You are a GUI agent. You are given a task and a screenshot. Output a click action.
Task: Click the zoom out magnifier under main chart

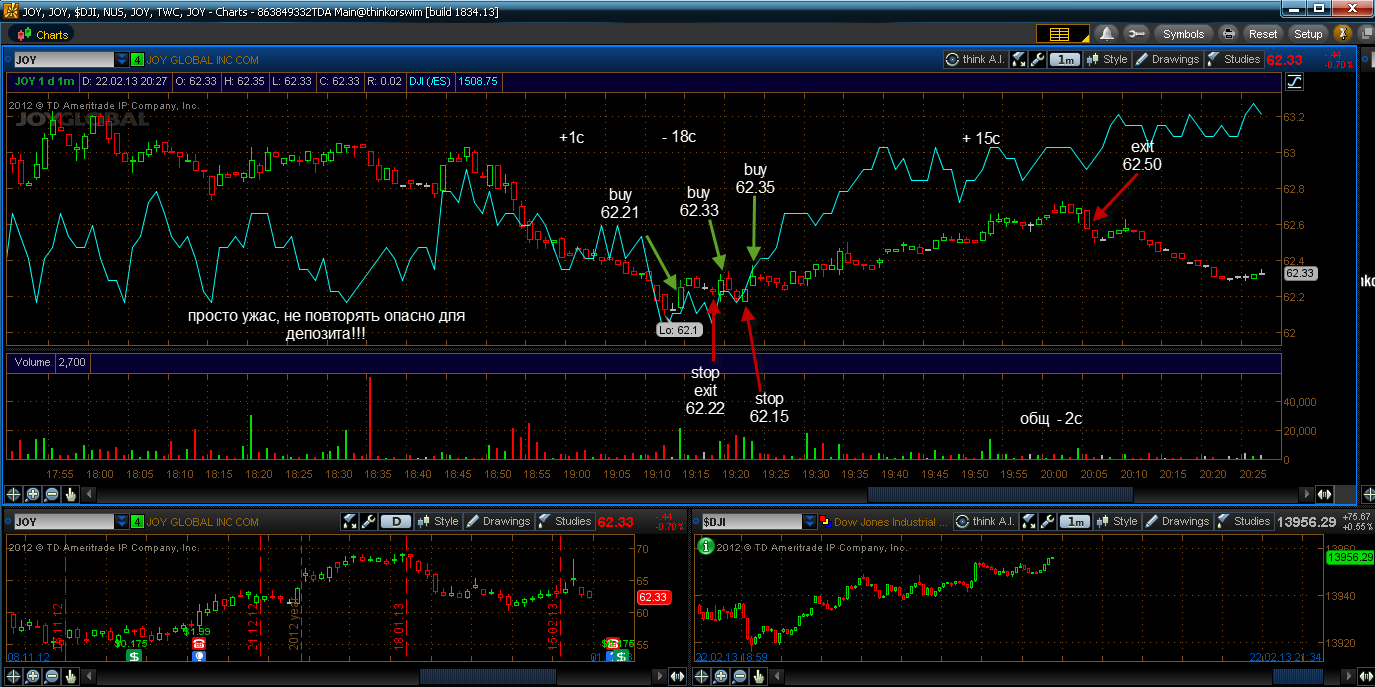(x=52, y=494)
